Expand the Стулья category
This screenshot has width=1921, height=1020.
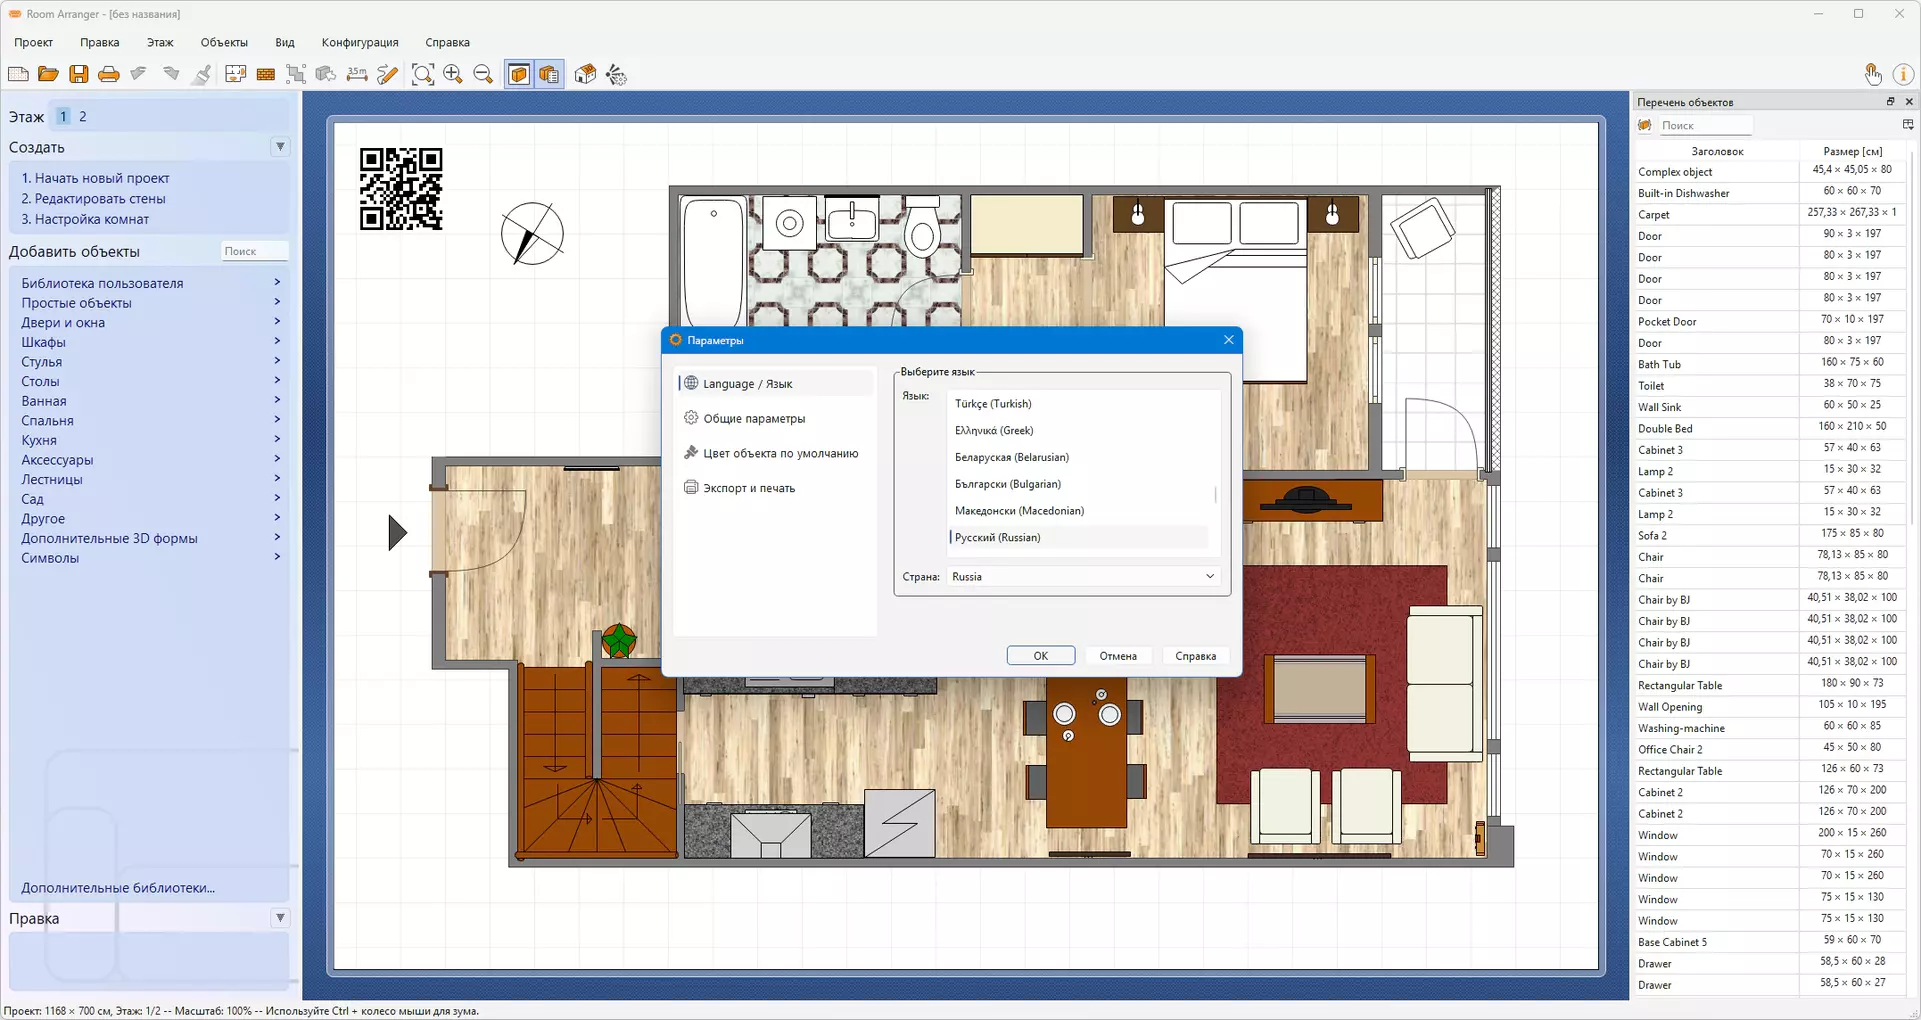tap(150, 362)
